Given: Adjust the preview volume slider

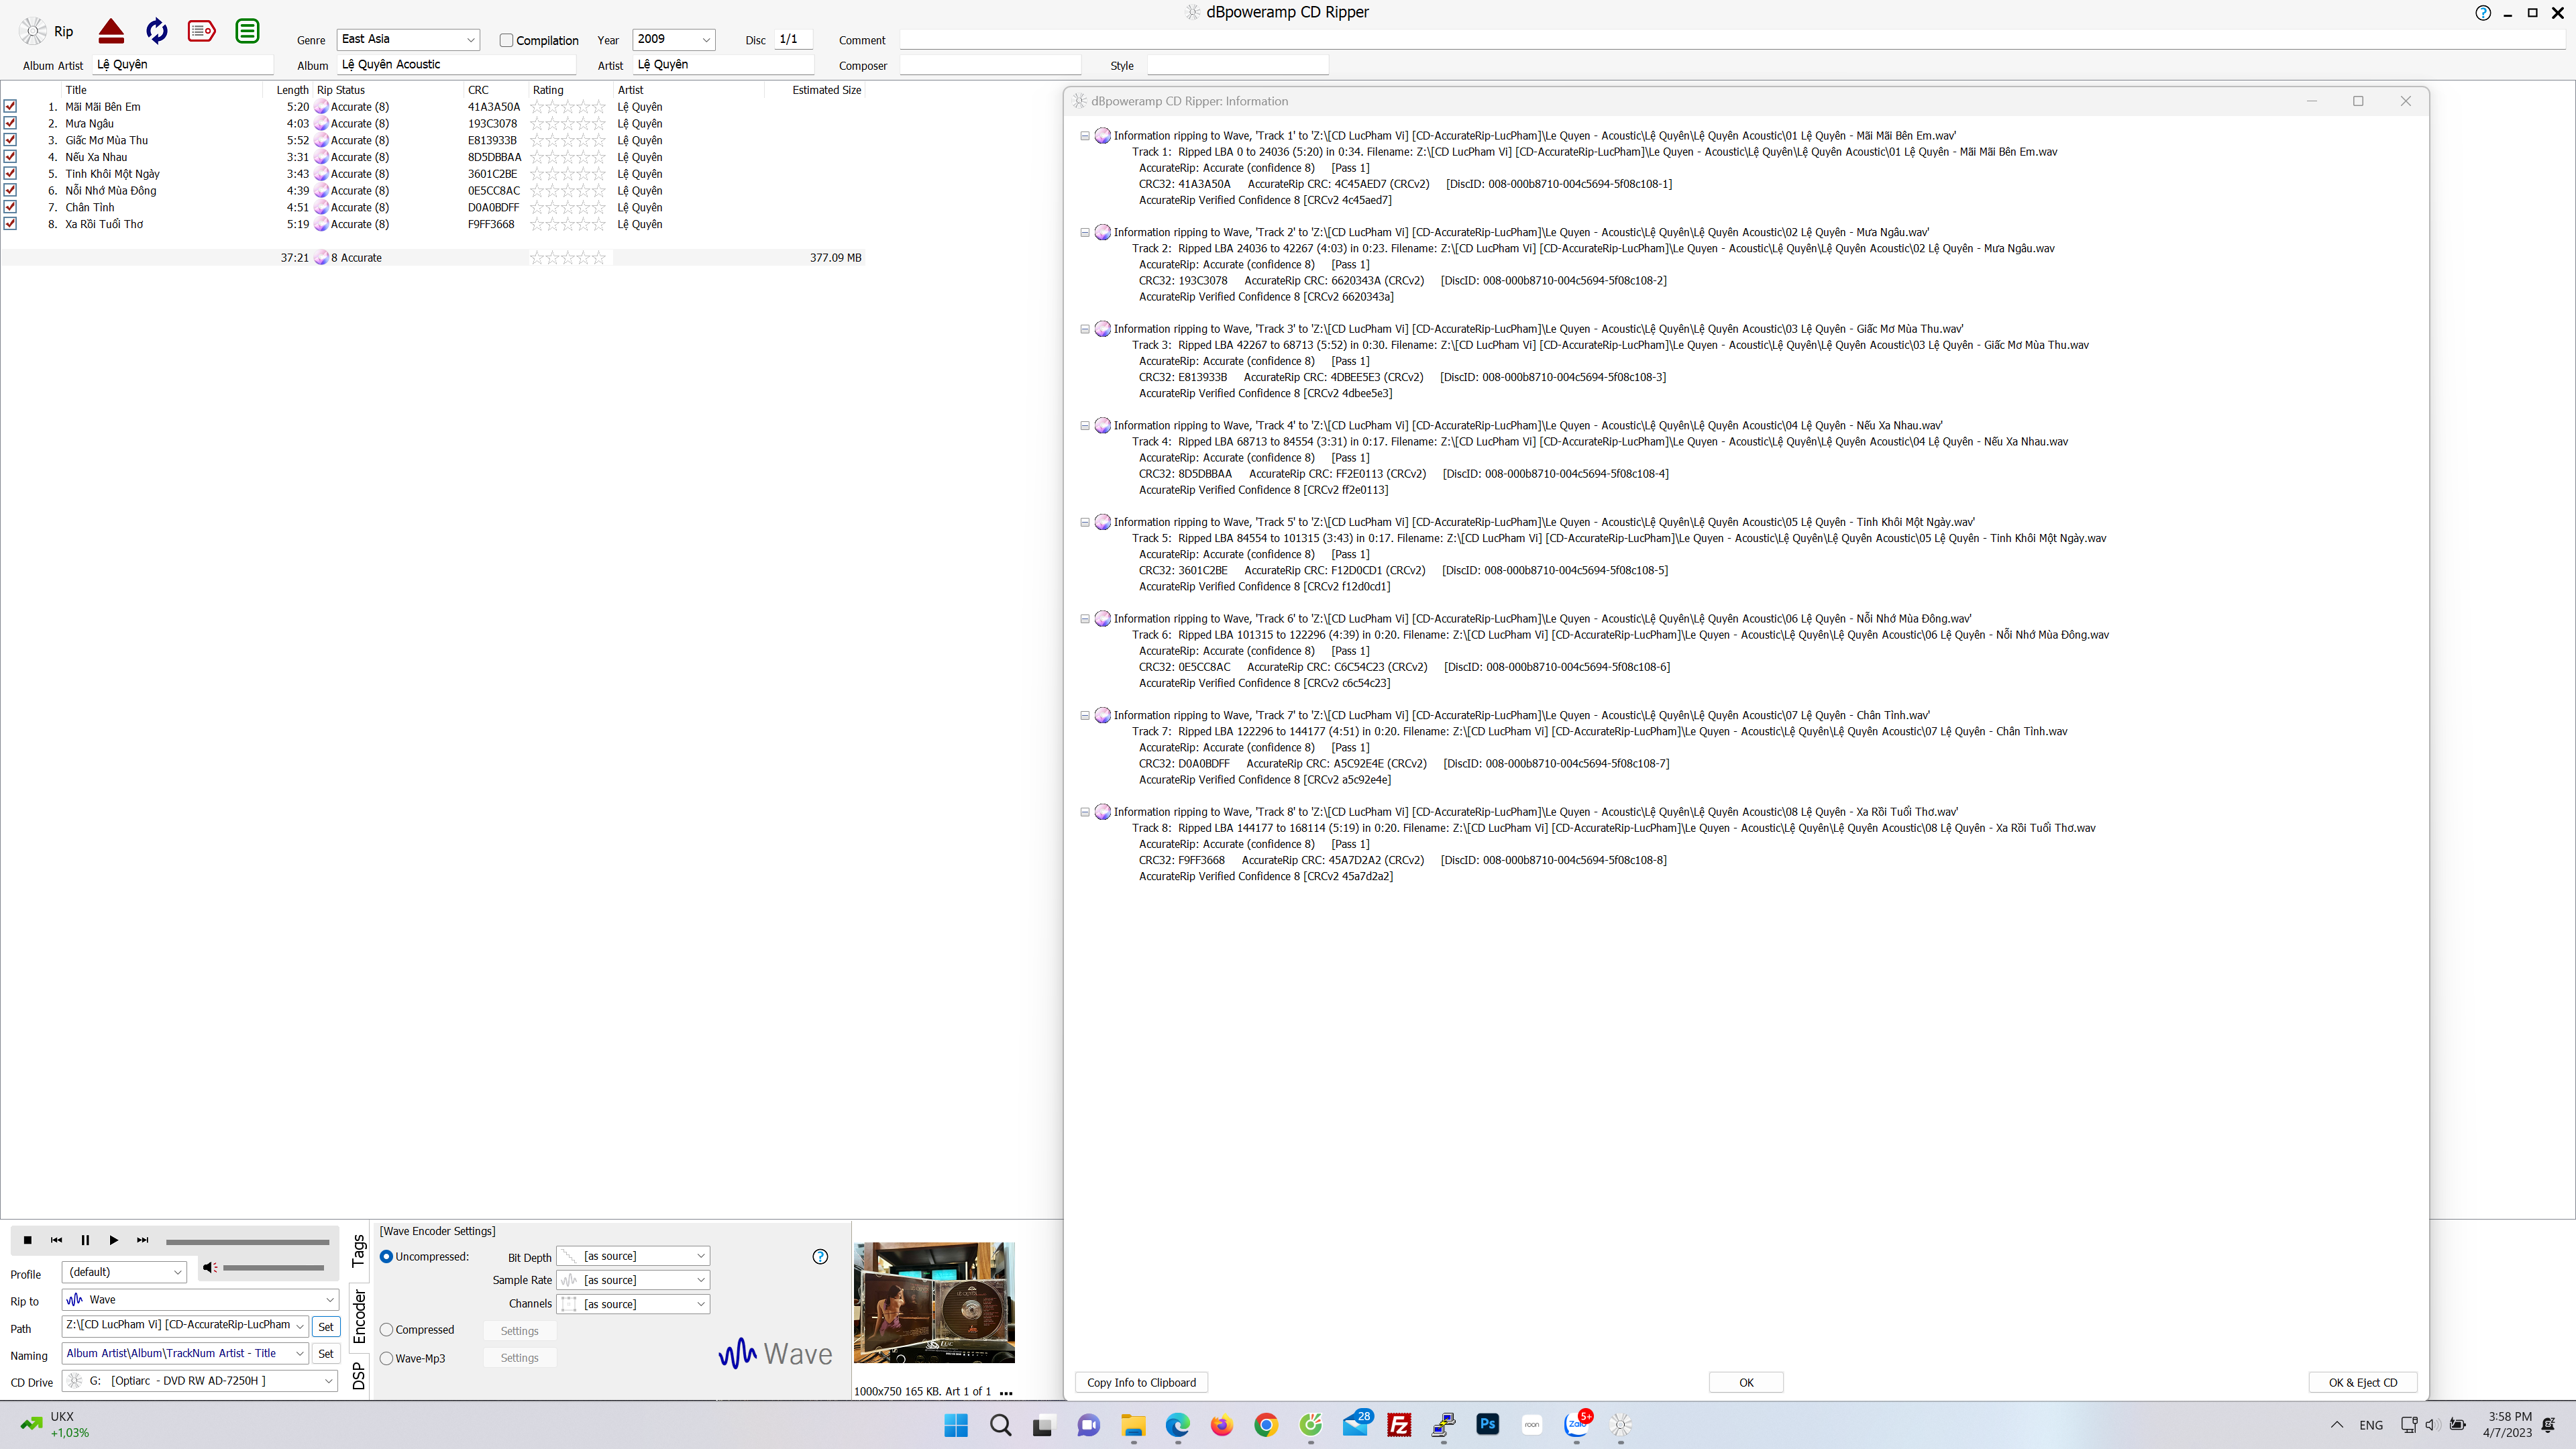Looking at the screenshot, I should pos(273,1268).
